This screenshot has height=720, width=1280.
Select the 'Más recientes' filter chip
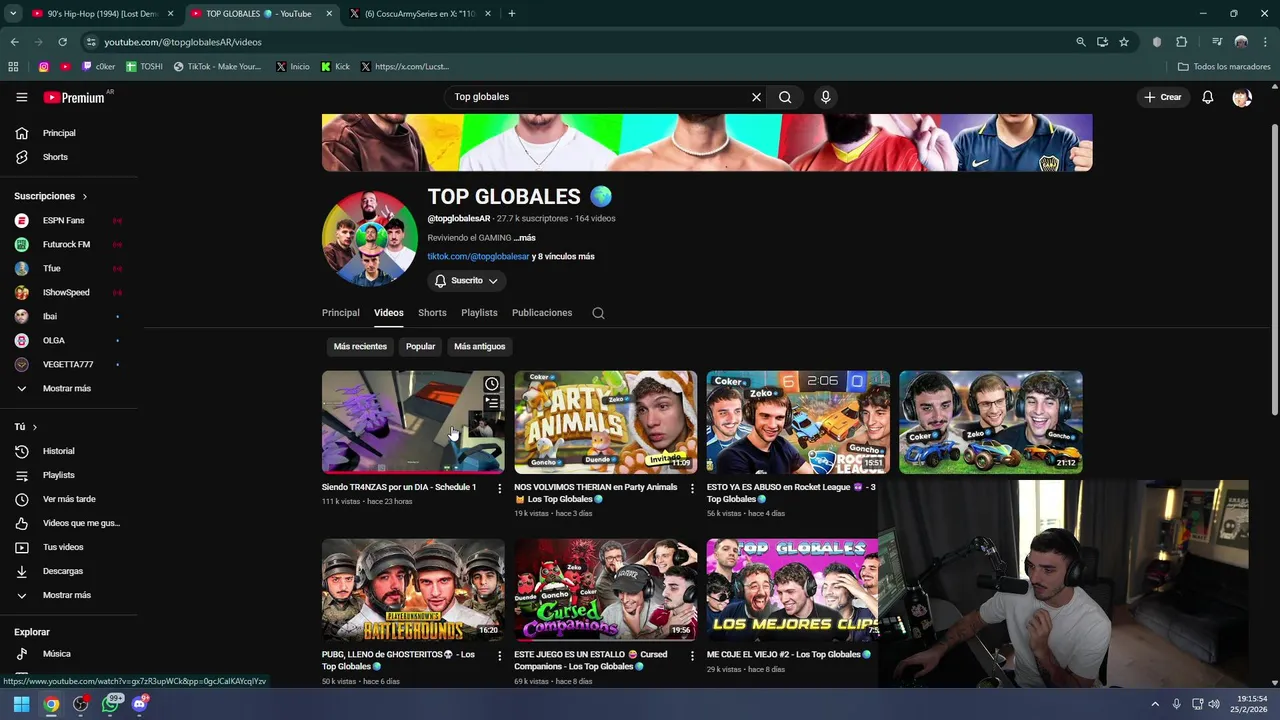(x=360, y=346)
